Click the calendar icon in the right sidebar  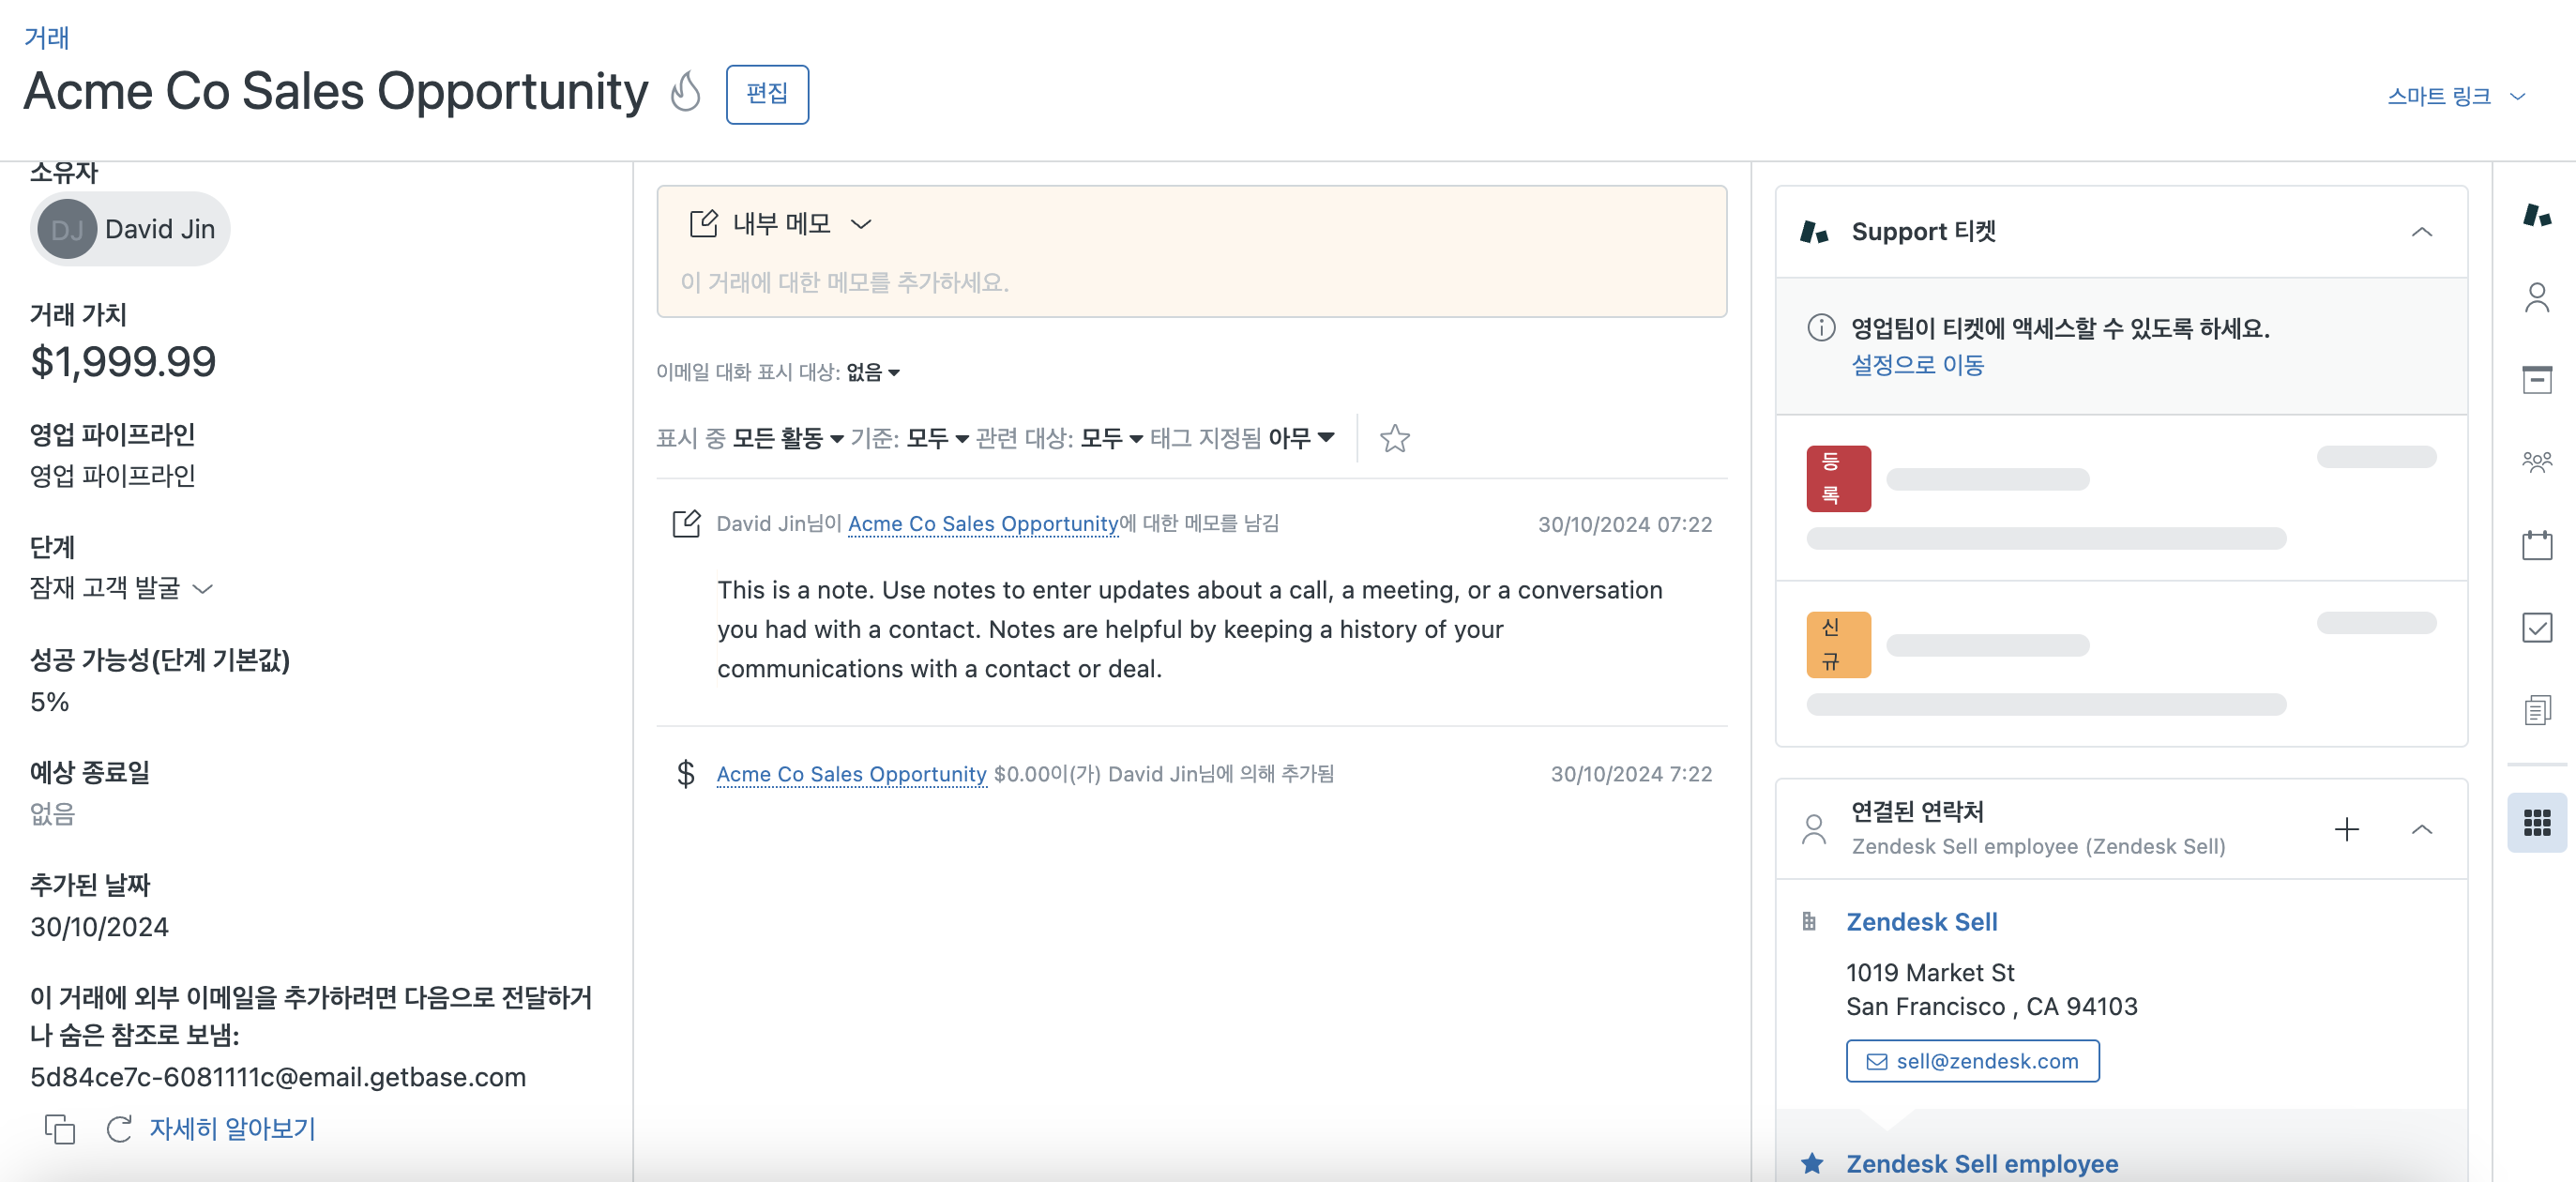pos(2536,545)
